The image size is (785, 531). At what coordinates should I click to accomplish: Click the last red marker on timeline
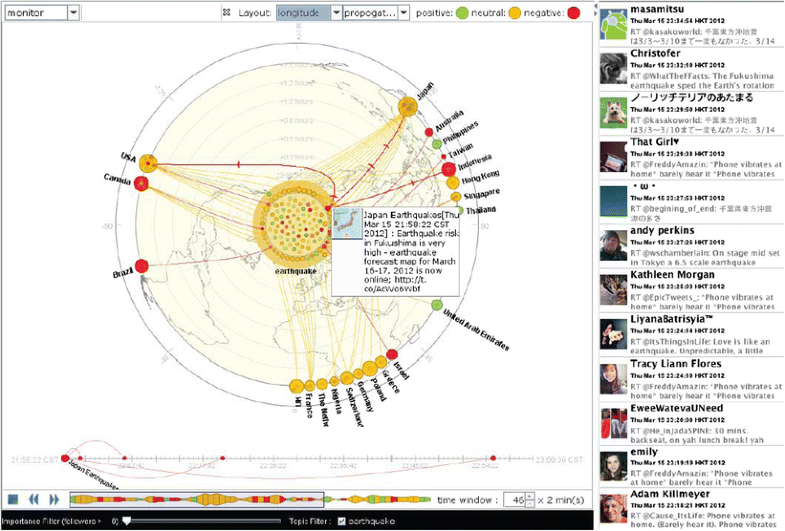tap(493, 458)
